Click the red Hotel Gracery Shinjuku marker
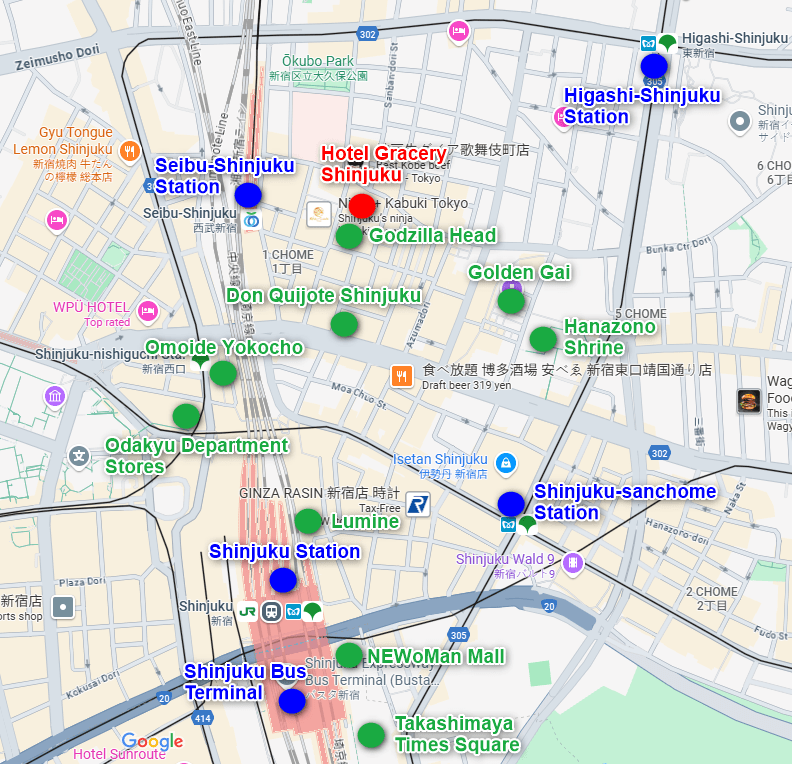792x764 pixels. (362, 206)
